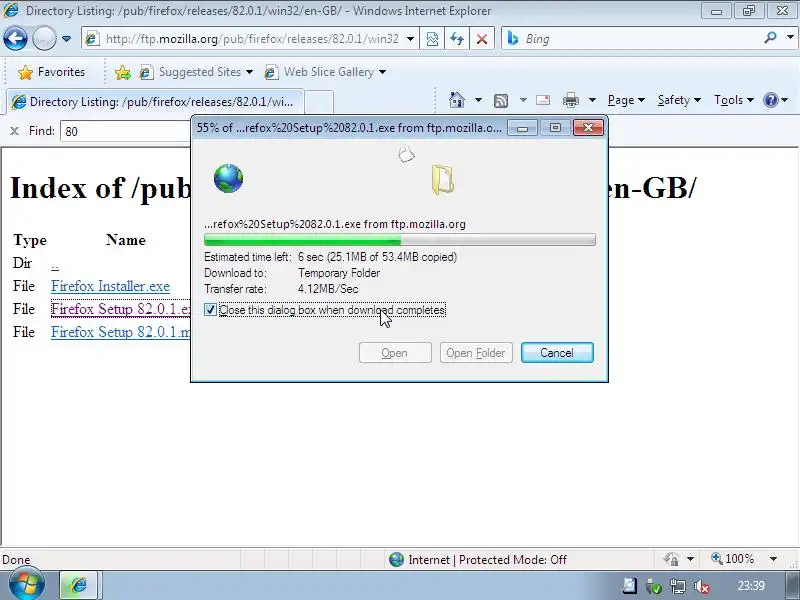
Task: Click the muted volume tray icon
Action: (x=702, y=587)
